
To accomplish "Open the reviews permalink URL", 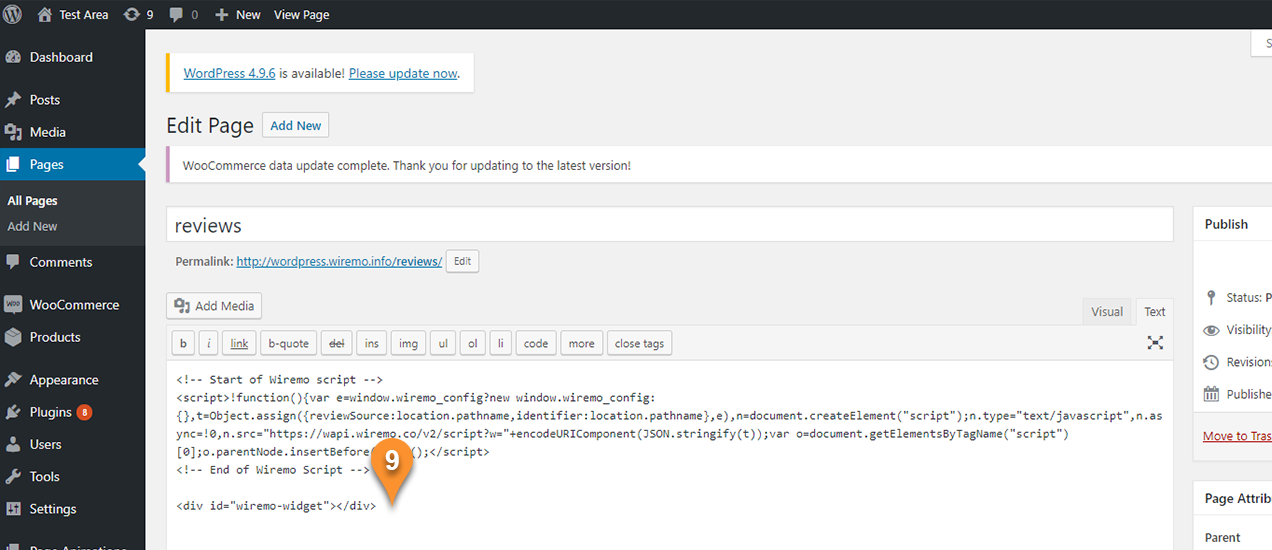I will [x=339, y=261].
